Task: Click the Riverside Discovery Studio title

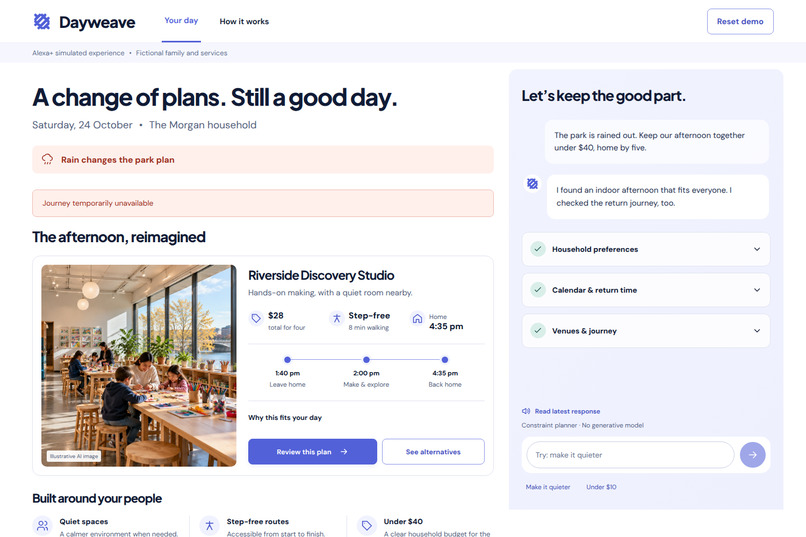Action: click(321, 275)
